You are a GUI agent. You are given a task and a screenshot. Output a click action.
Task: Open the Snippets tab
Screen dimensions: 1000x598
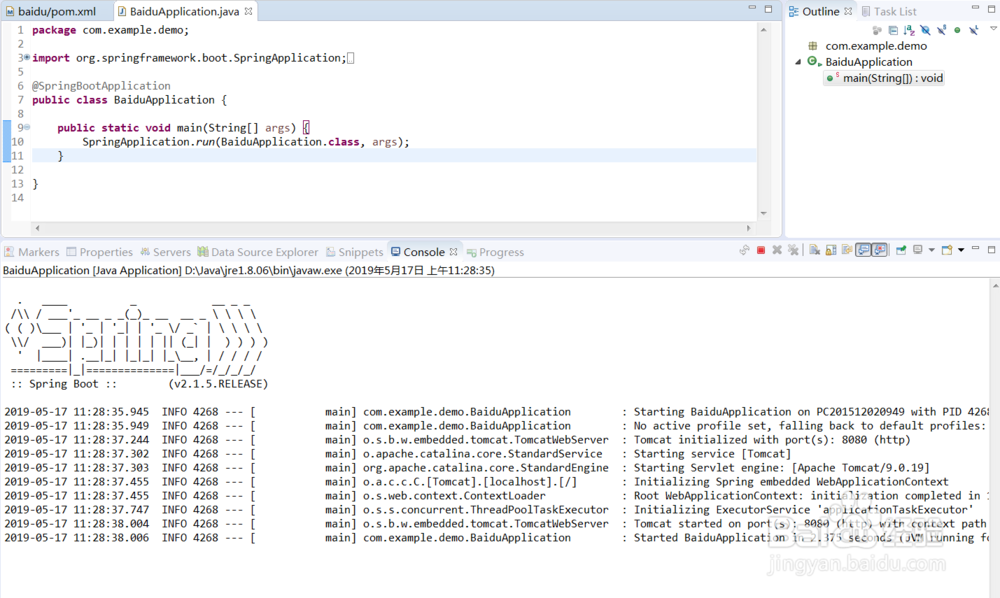(x=355, y=252)
